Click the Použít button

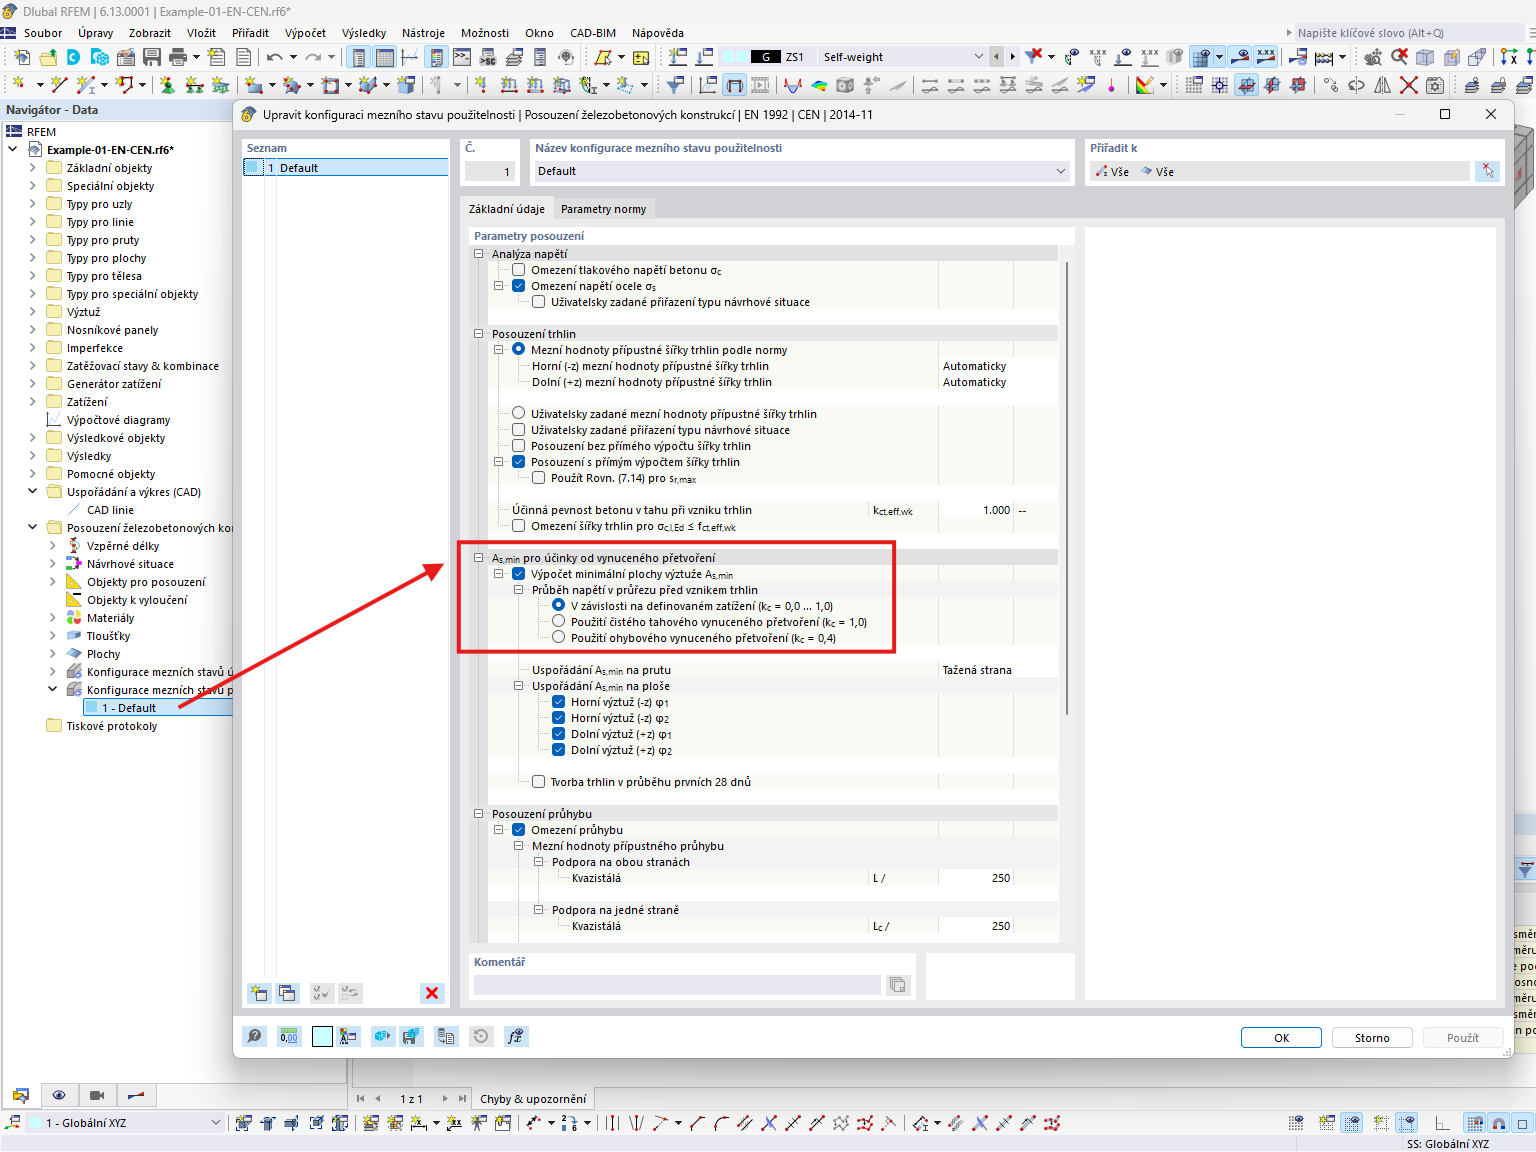[1462, 1038]
